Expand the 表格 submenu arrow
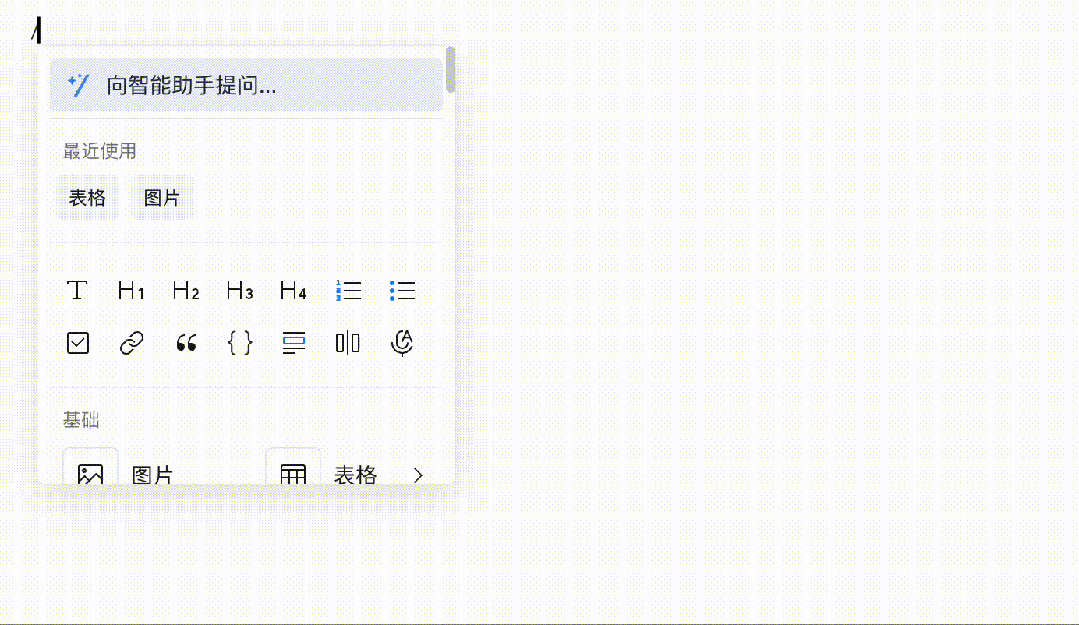 tap(418, 475)
